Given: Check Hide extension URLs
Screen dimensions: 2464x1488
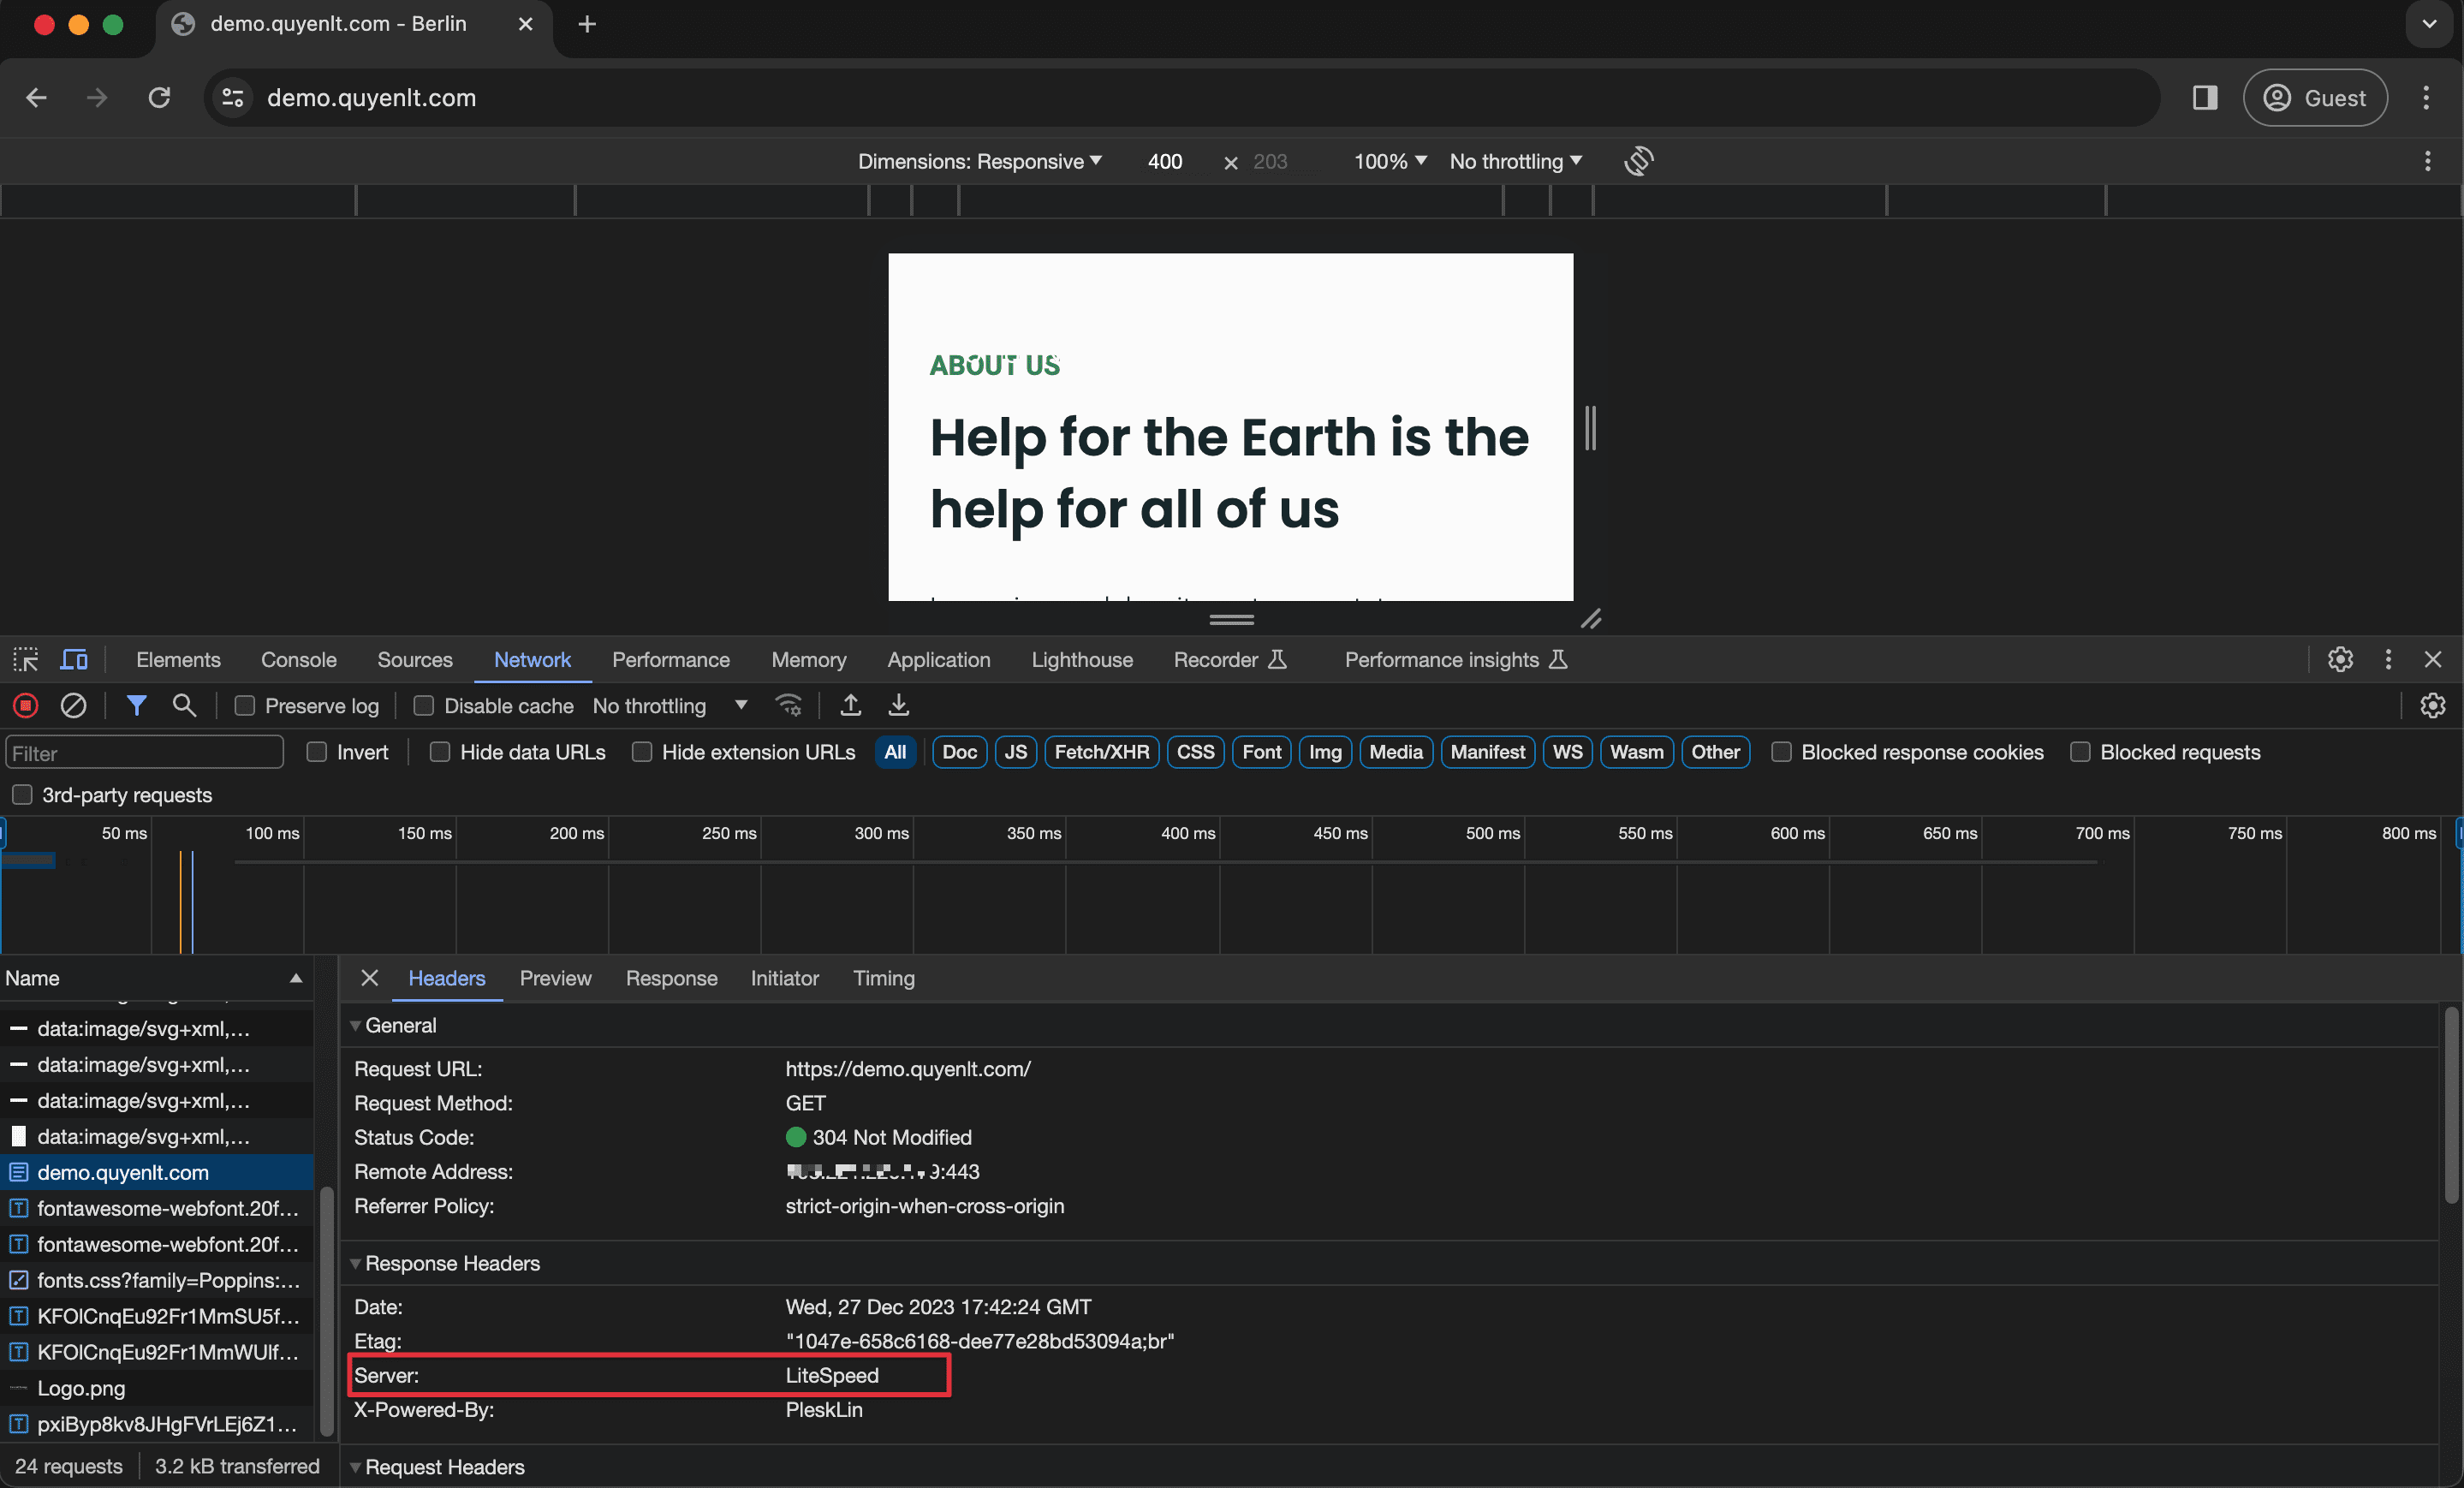Looking at the screenshot, I should coord(642,752).
